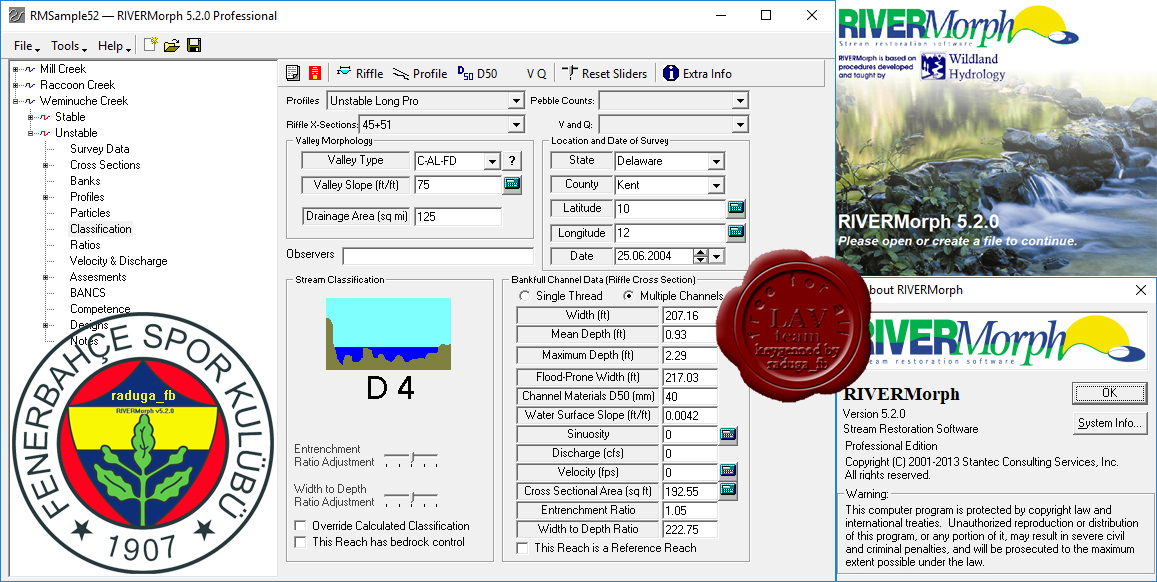Open file using the folder icon

pyautogui.click(x=172, y=46)
